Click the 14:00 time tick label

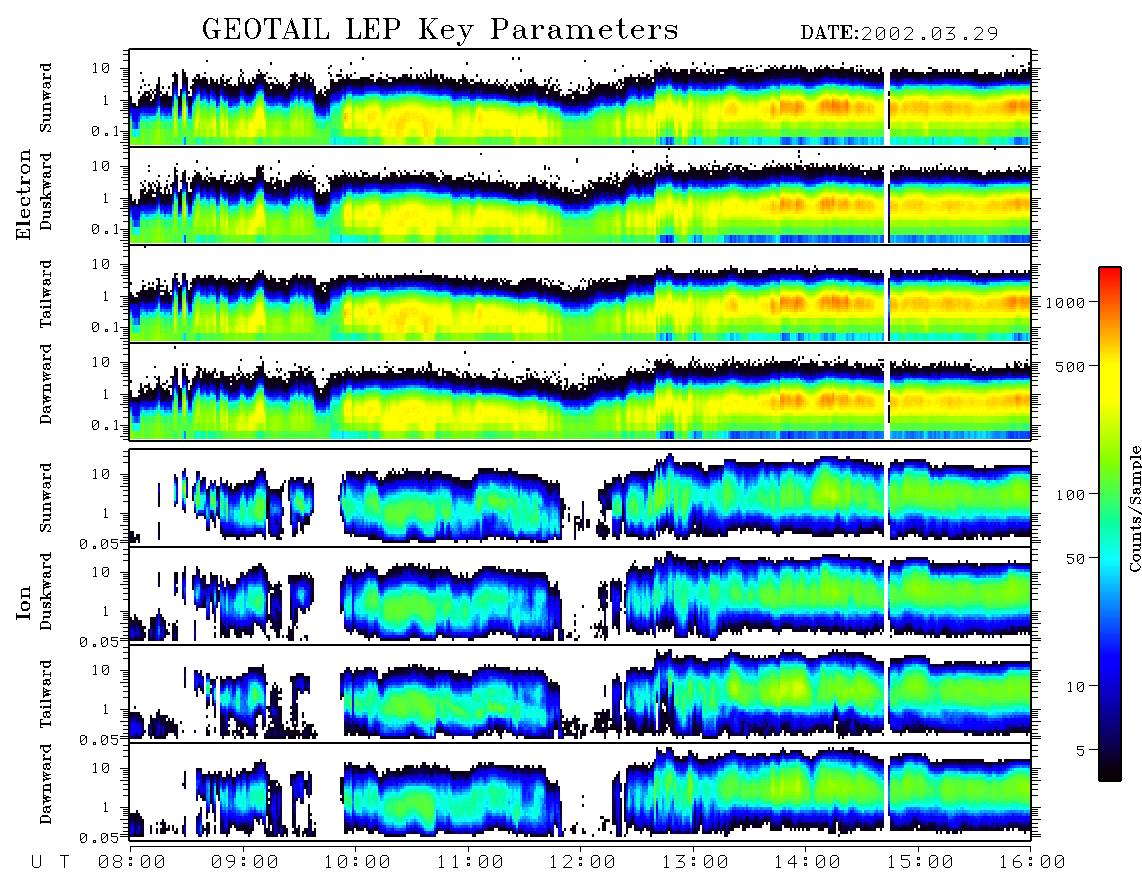pos(807,862)
